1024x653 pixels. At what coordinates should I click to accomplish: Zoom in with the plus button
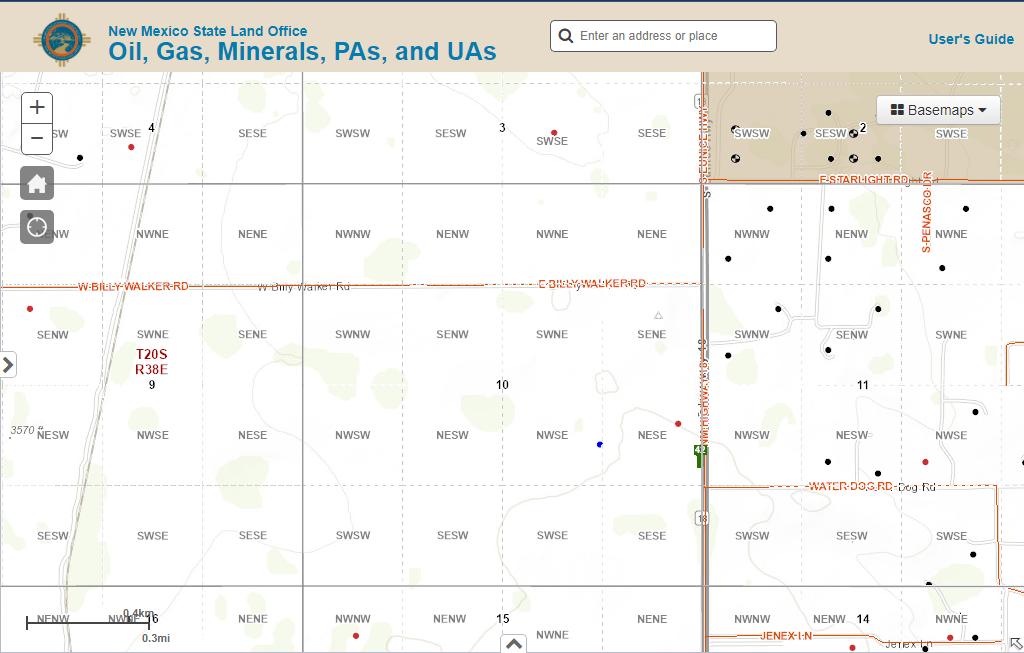(37, 107)
